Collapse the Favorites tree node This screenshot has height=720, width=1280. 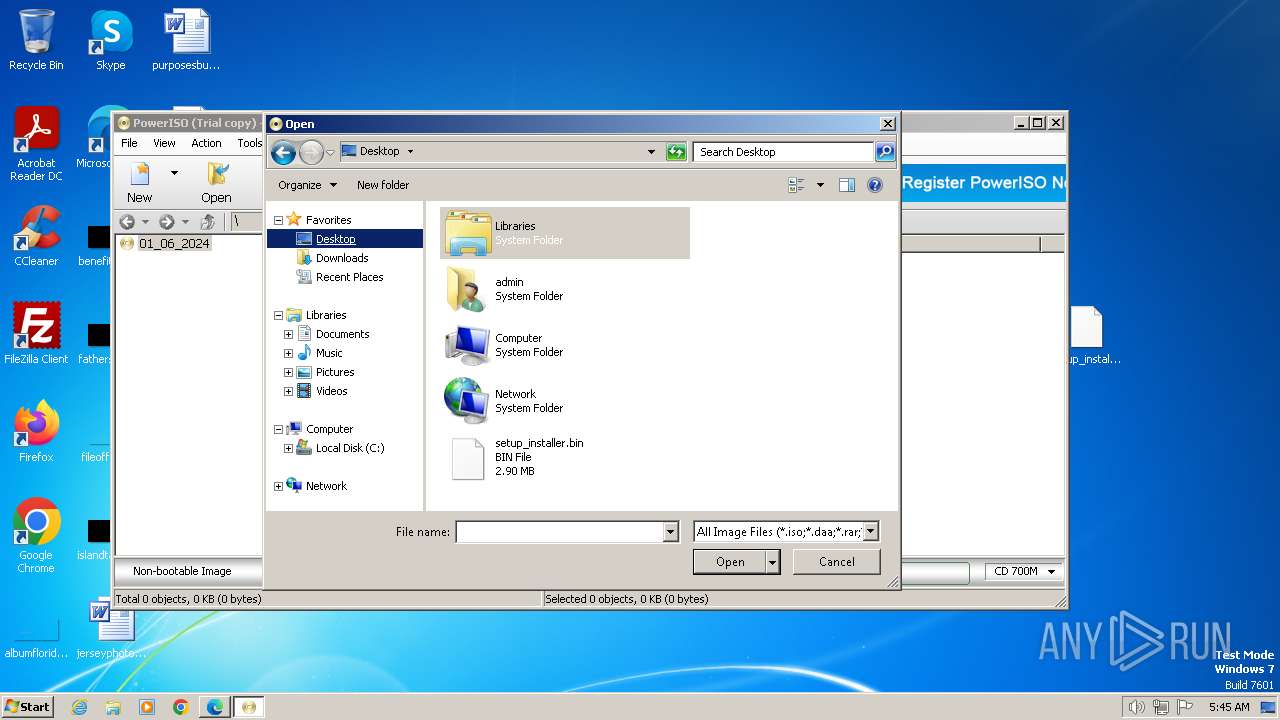pyautogui.click(x=278, y=220)
